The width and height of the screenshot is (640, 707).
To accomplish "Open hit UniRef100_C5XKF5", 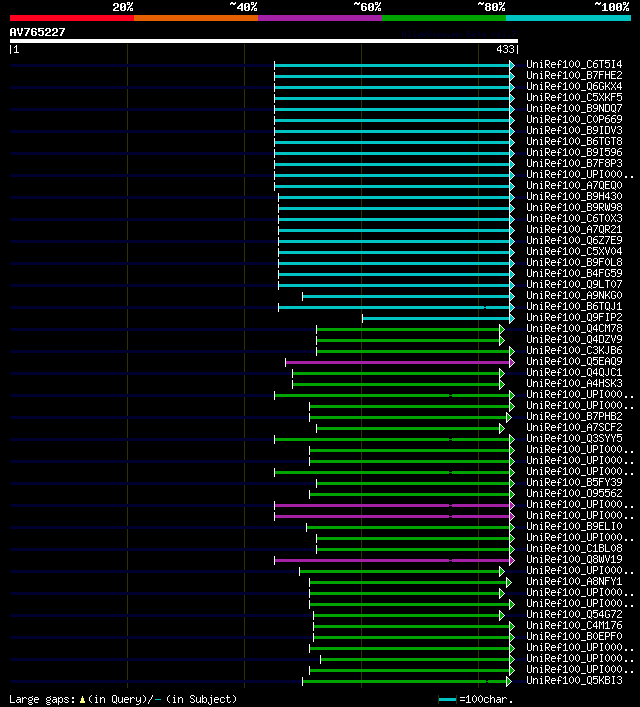I will pos(574,97).
